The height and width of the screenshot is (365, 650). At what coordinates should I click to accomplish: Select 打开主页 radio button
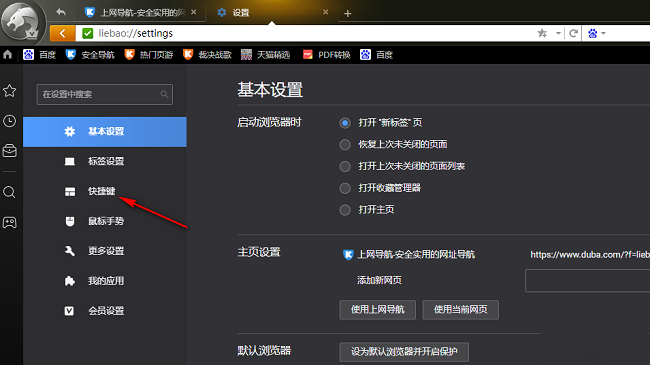tap(345, 210)
